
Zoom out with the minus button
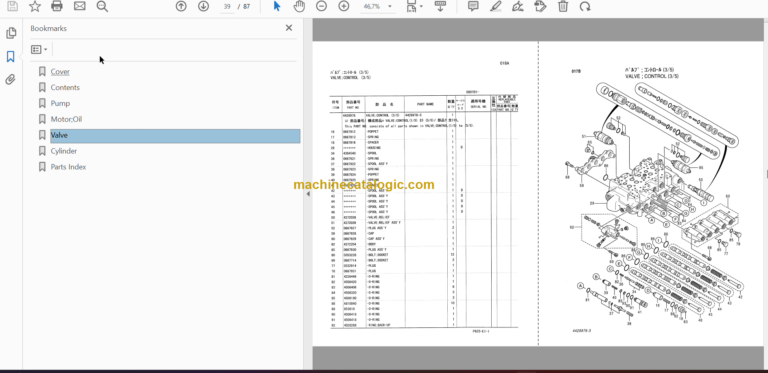click(321, 6)
